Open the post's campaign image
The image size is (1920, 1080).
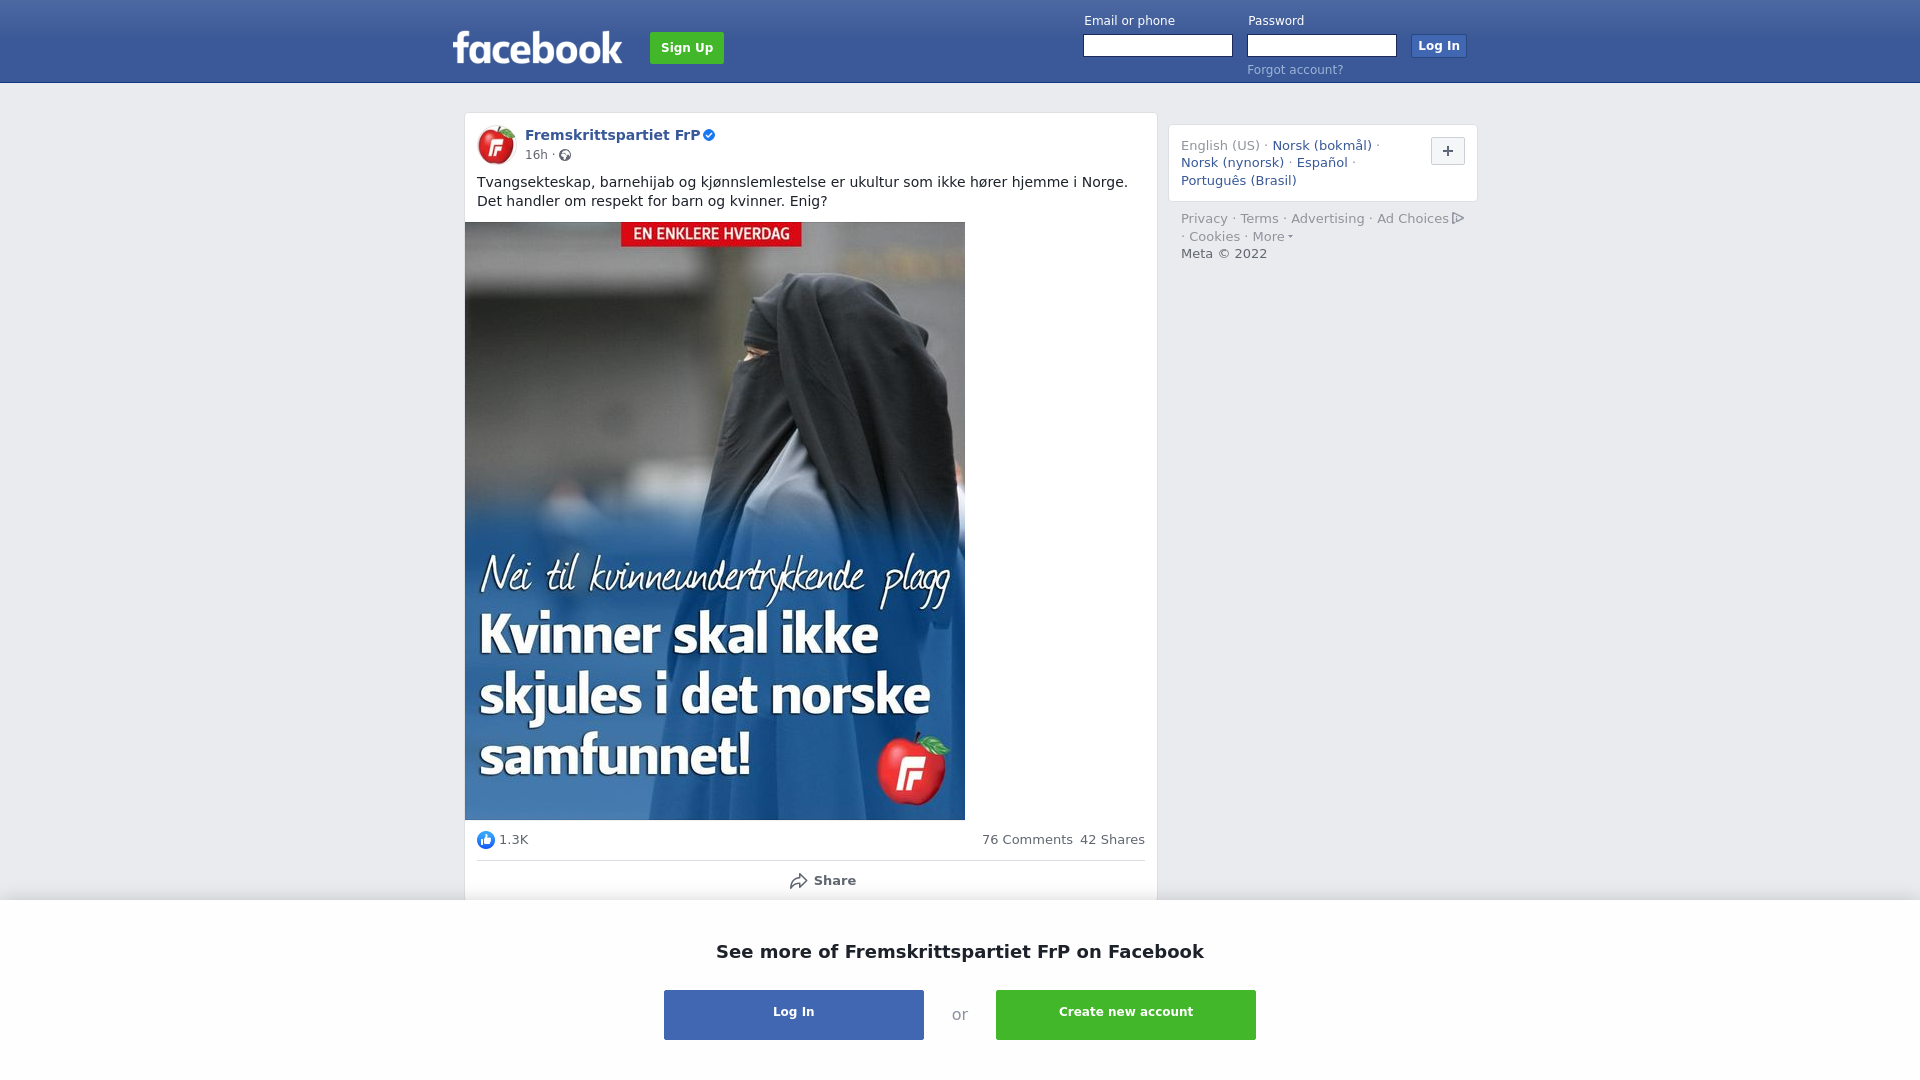(x=715, y=521)
